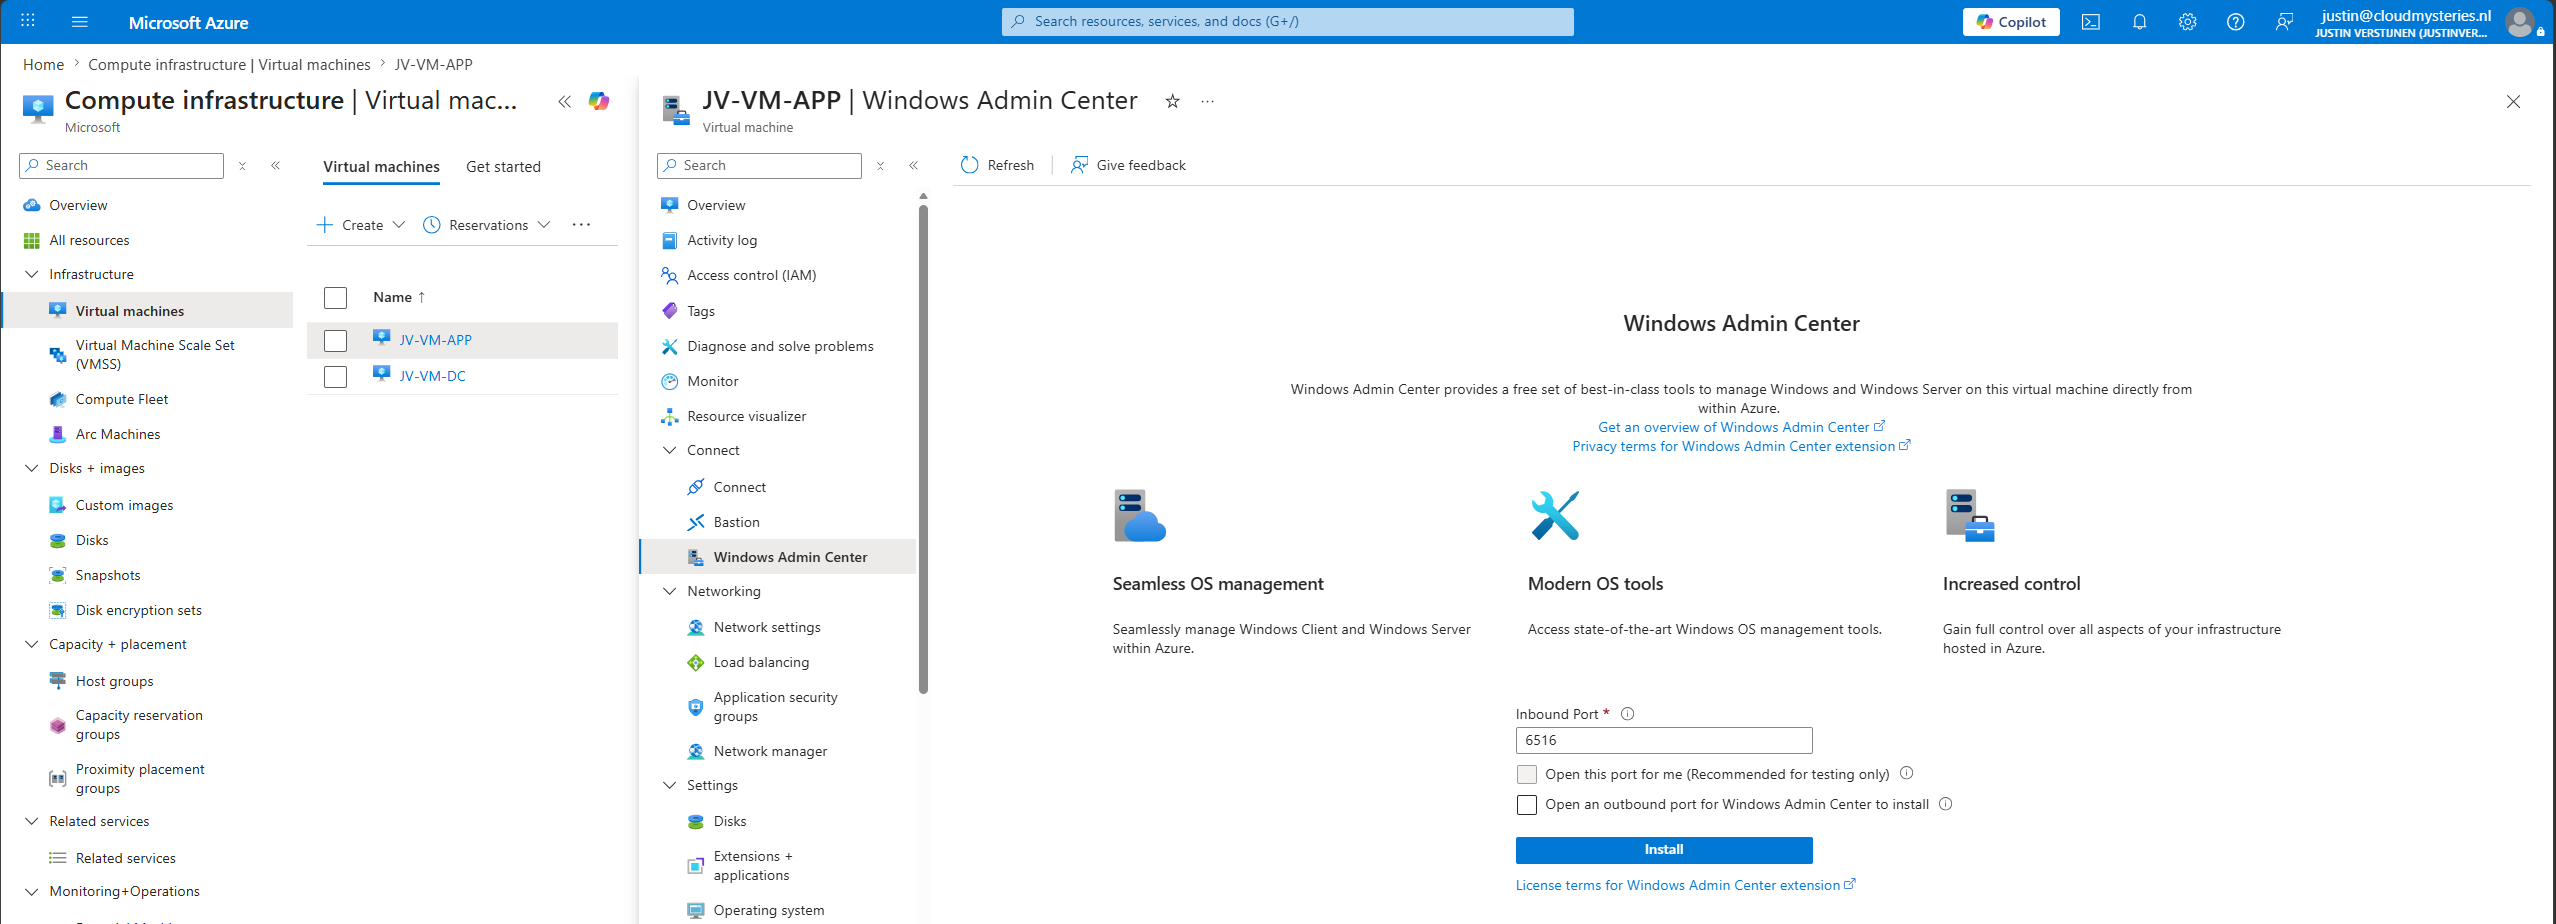Enable outbound port for Windows Admin Center install

click(x=1527, y=805)
